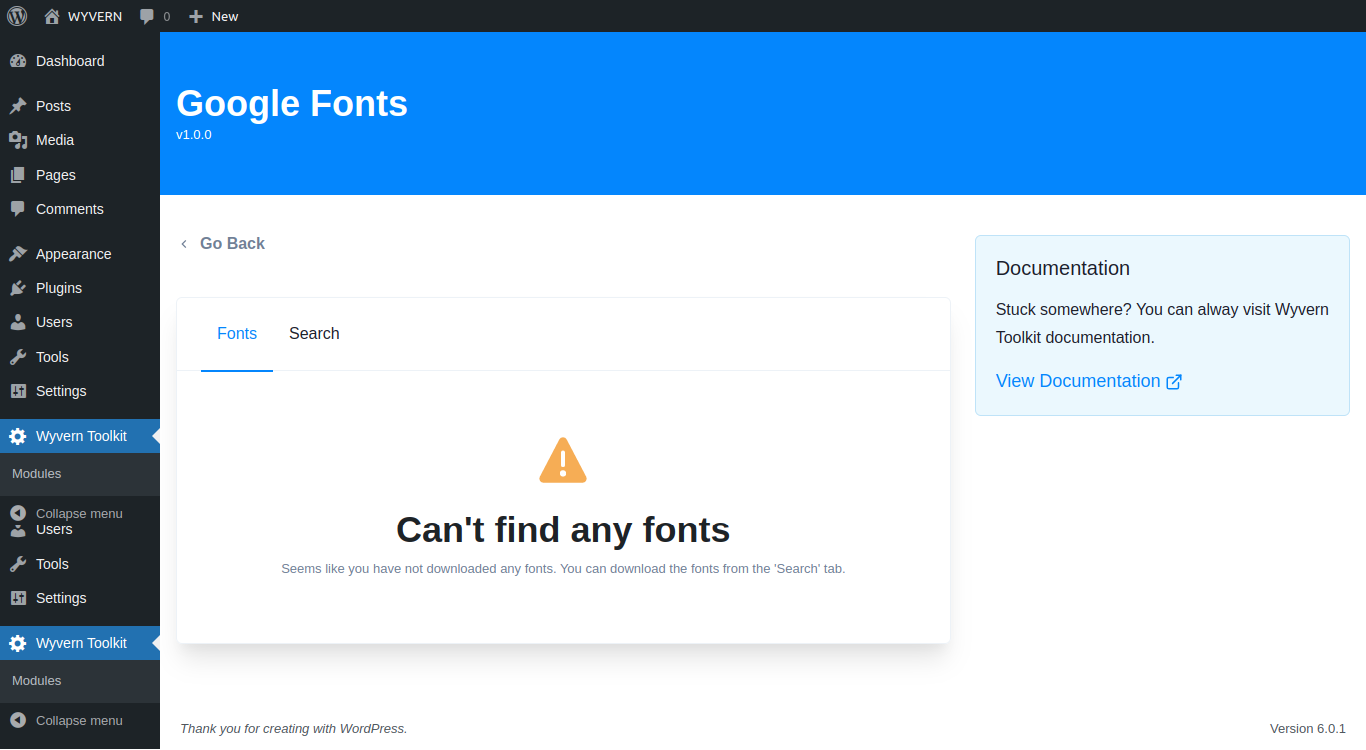The image size is (1366, 750).
Task: Go back using the Go Back link
Action: 232,243
